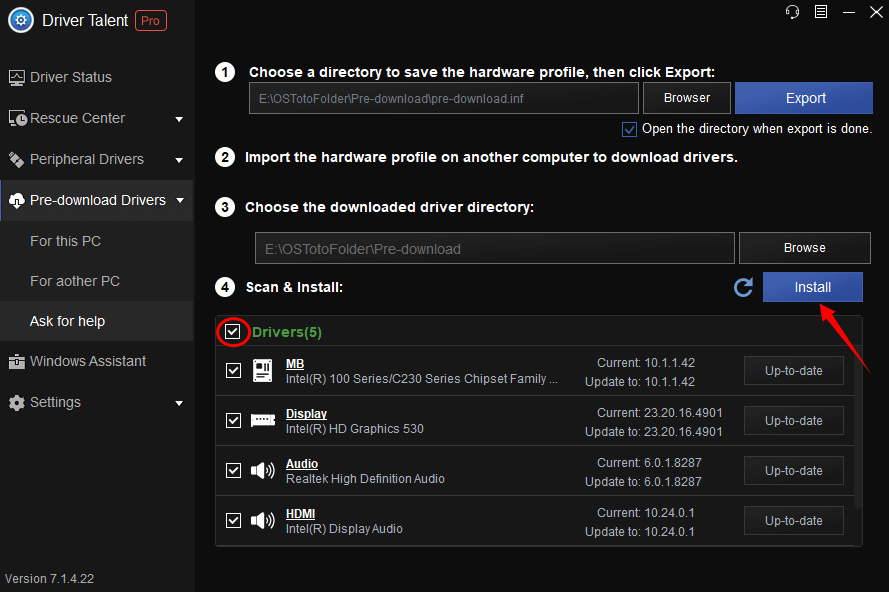Uncheck the MB driver checkbox

234,371
